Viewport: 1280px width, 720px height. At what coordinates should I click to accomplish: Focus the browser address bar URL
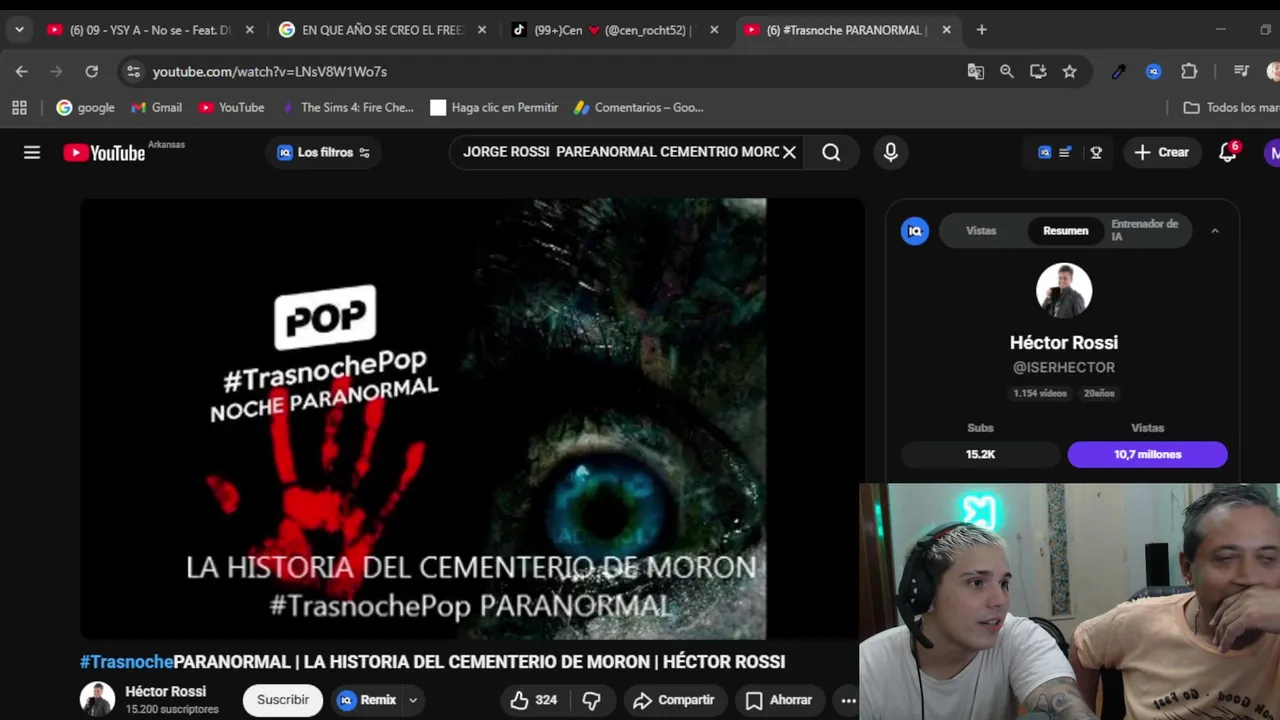click(538, 71)
